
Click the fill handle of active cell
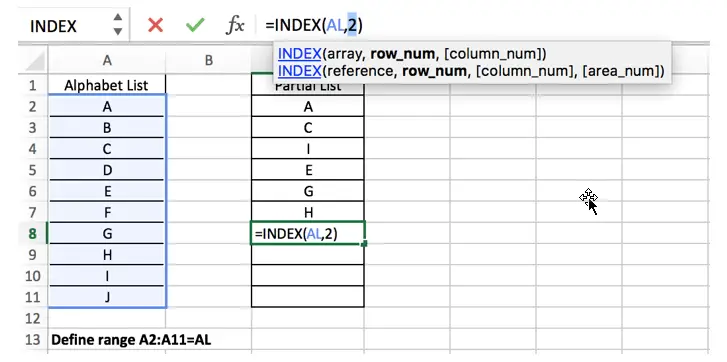[364, 243]
